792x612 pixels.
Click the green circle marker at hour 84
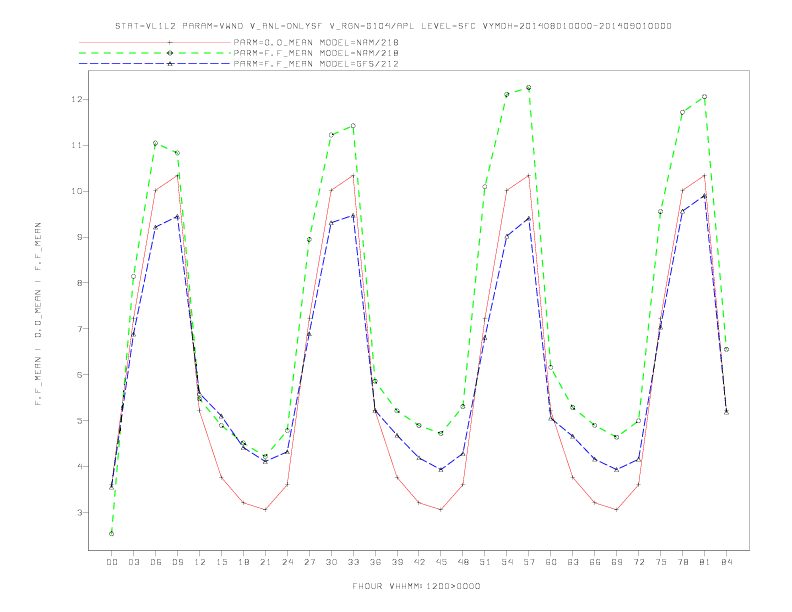tap(727, 349)
